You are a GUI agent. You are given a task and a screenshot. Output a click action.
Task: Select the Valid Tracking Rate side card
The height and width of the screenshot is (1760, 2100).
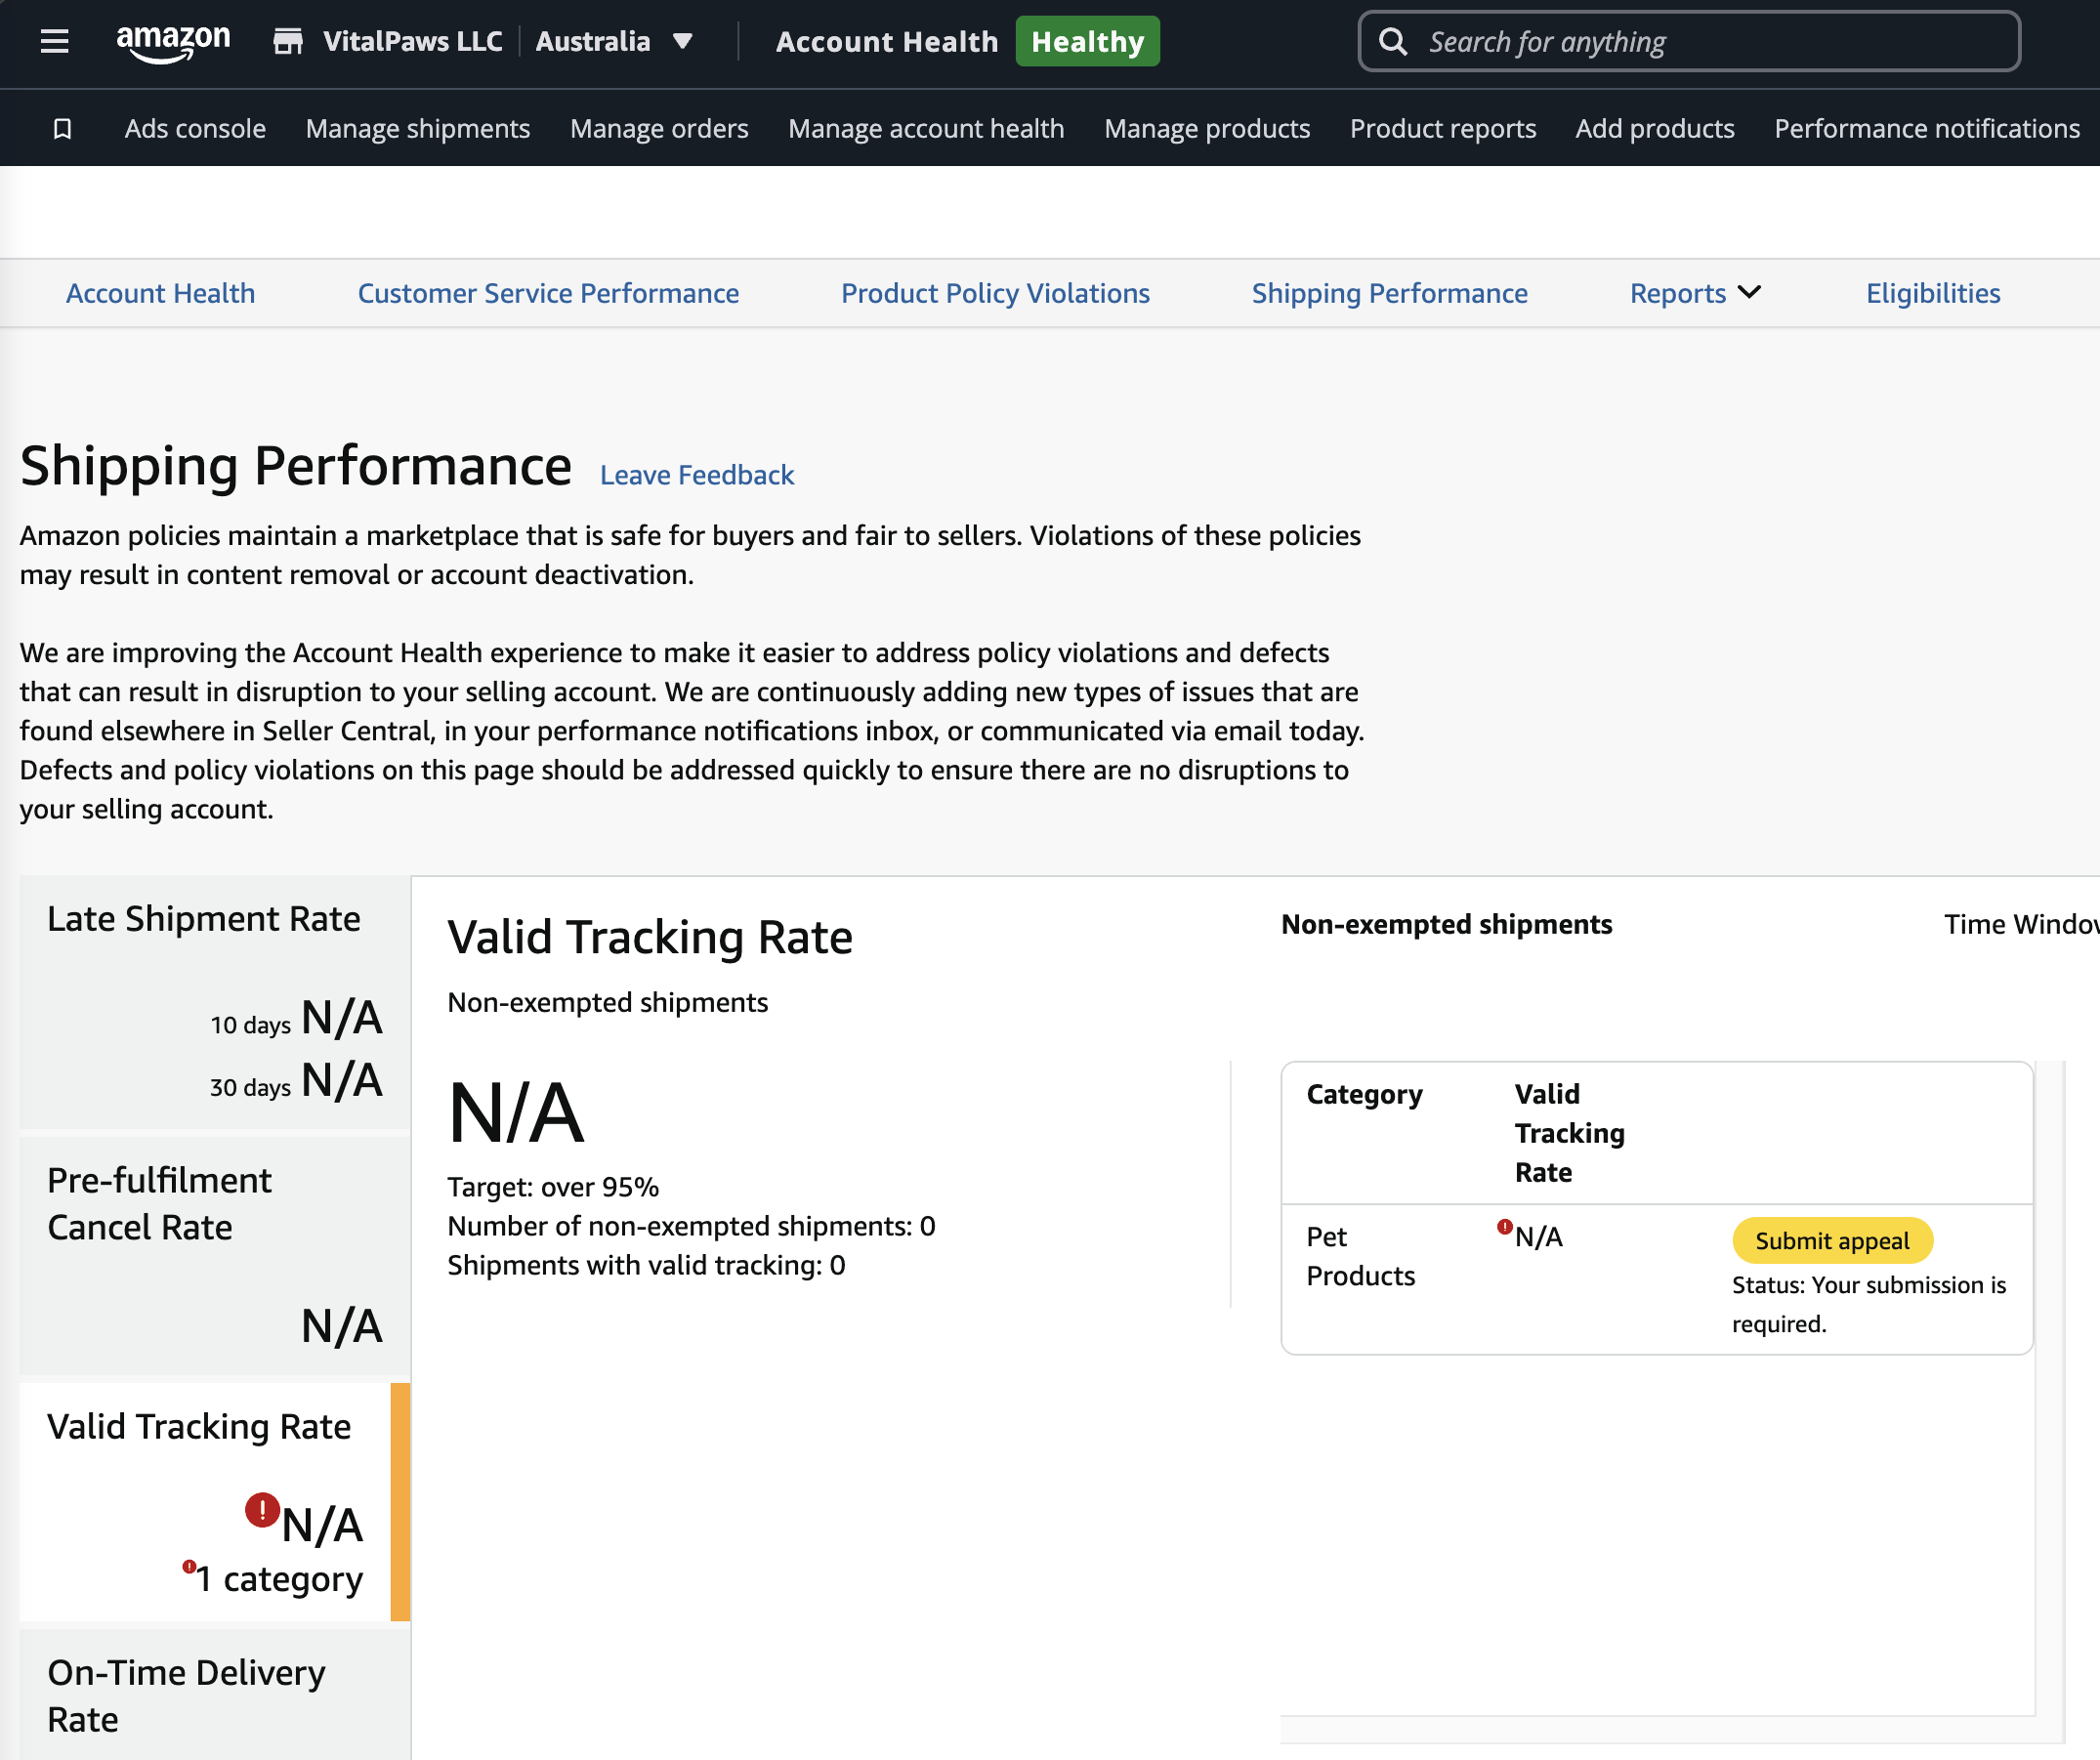(x=215, y=1502)
